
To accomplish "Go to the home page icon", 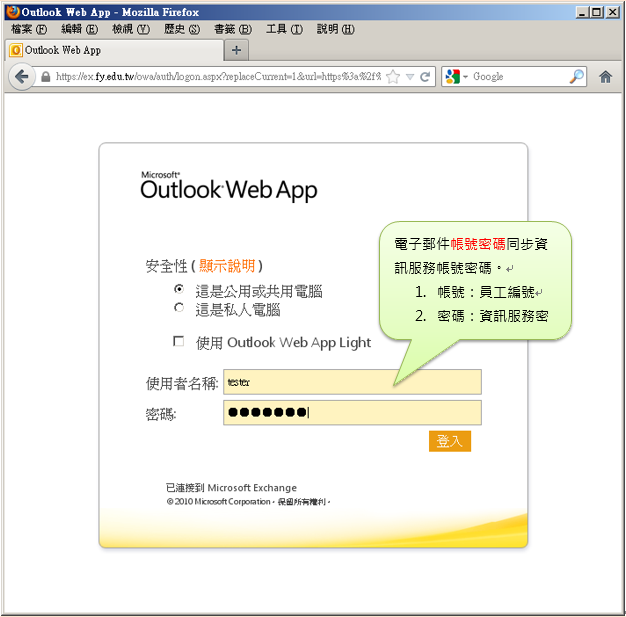I will pos(605,77).
